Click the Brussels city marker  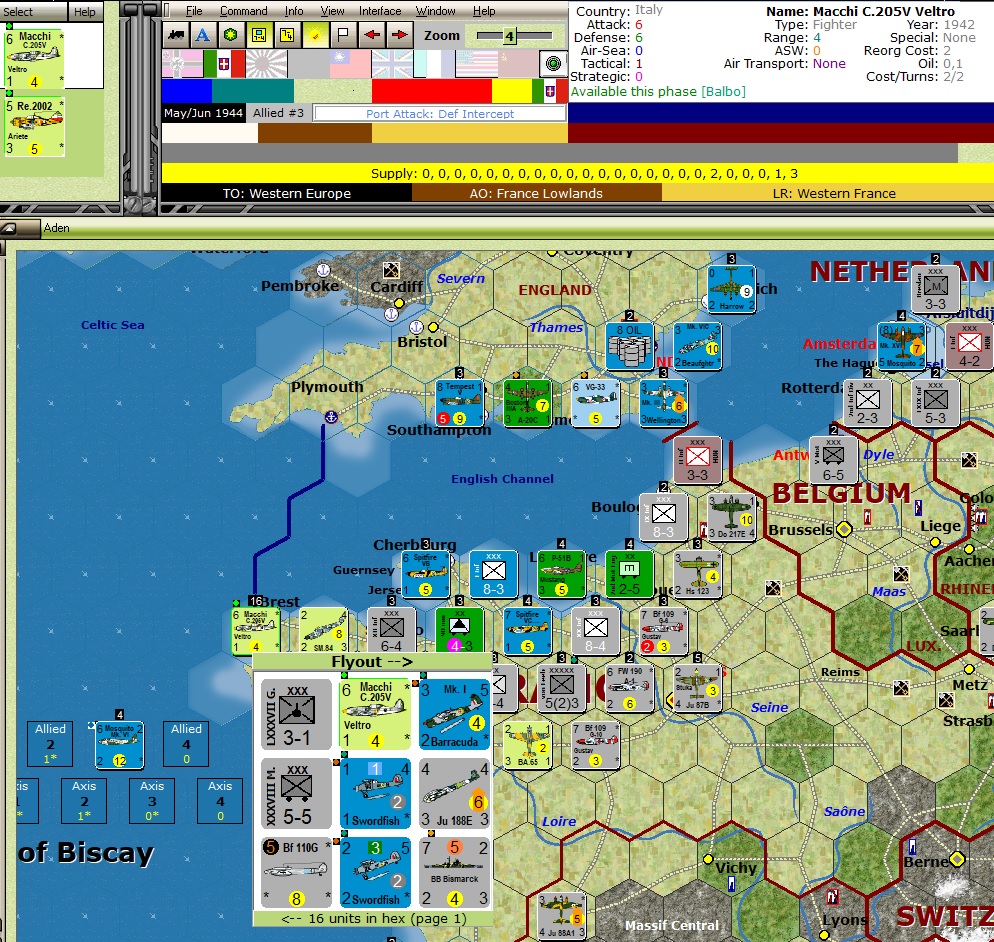click(844, 529)
